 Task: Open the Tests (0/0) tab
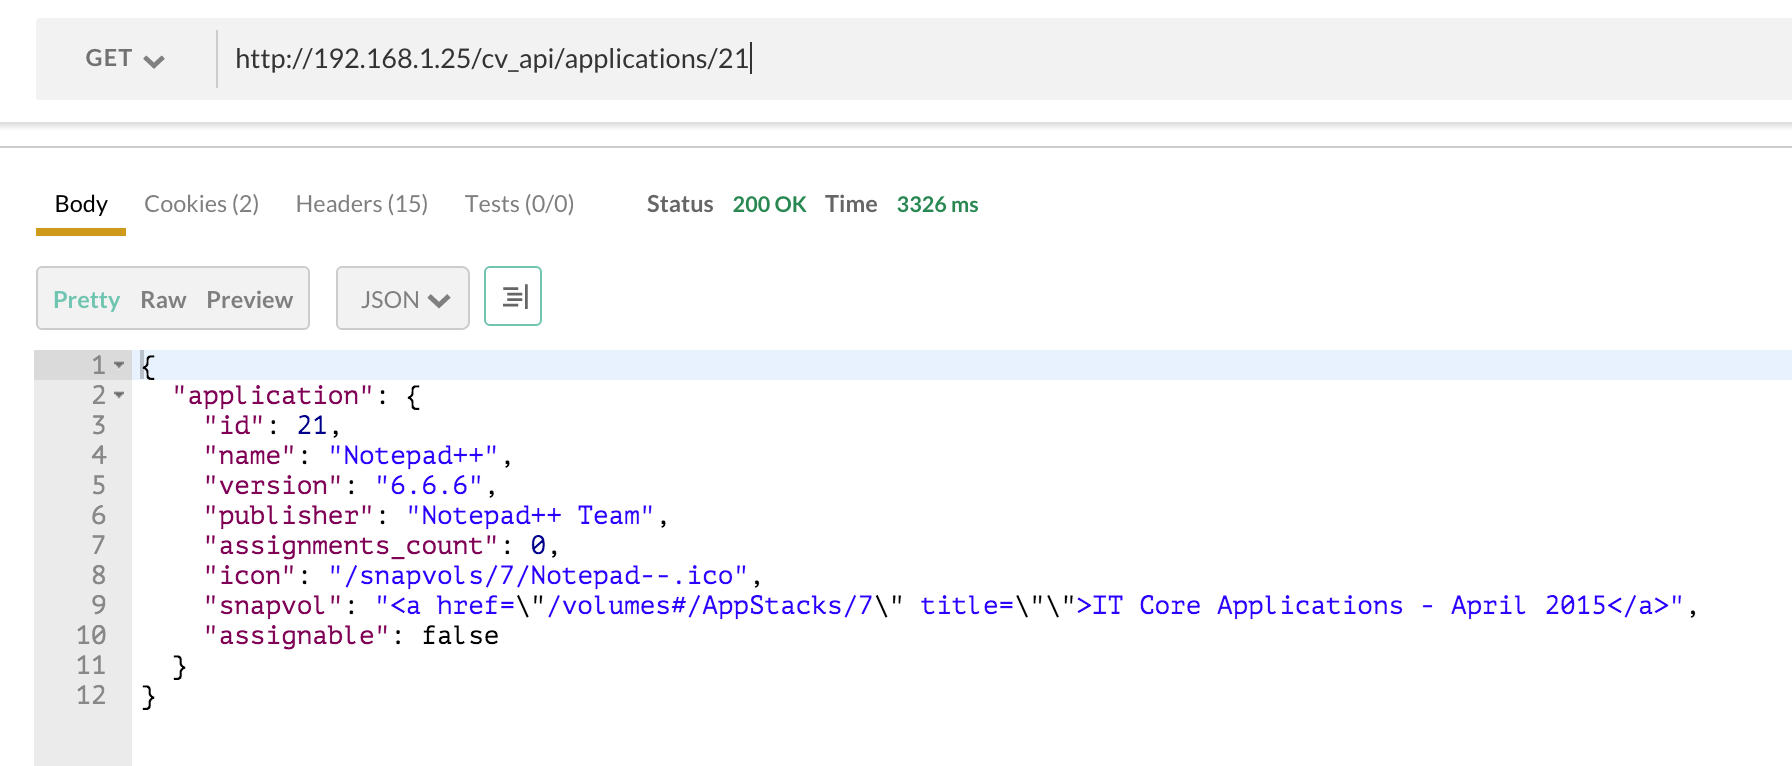519,204
